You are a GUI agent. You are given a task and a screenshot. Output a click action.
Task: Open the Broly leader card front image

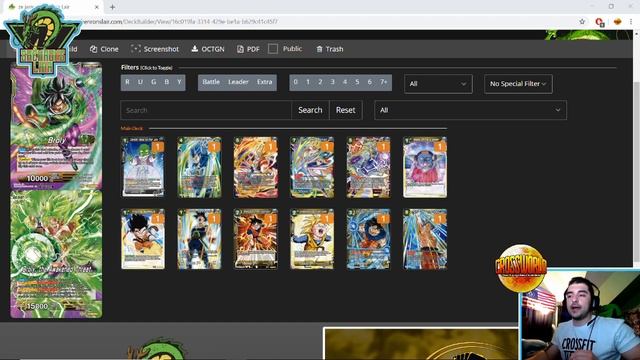[x=56, y=126]
